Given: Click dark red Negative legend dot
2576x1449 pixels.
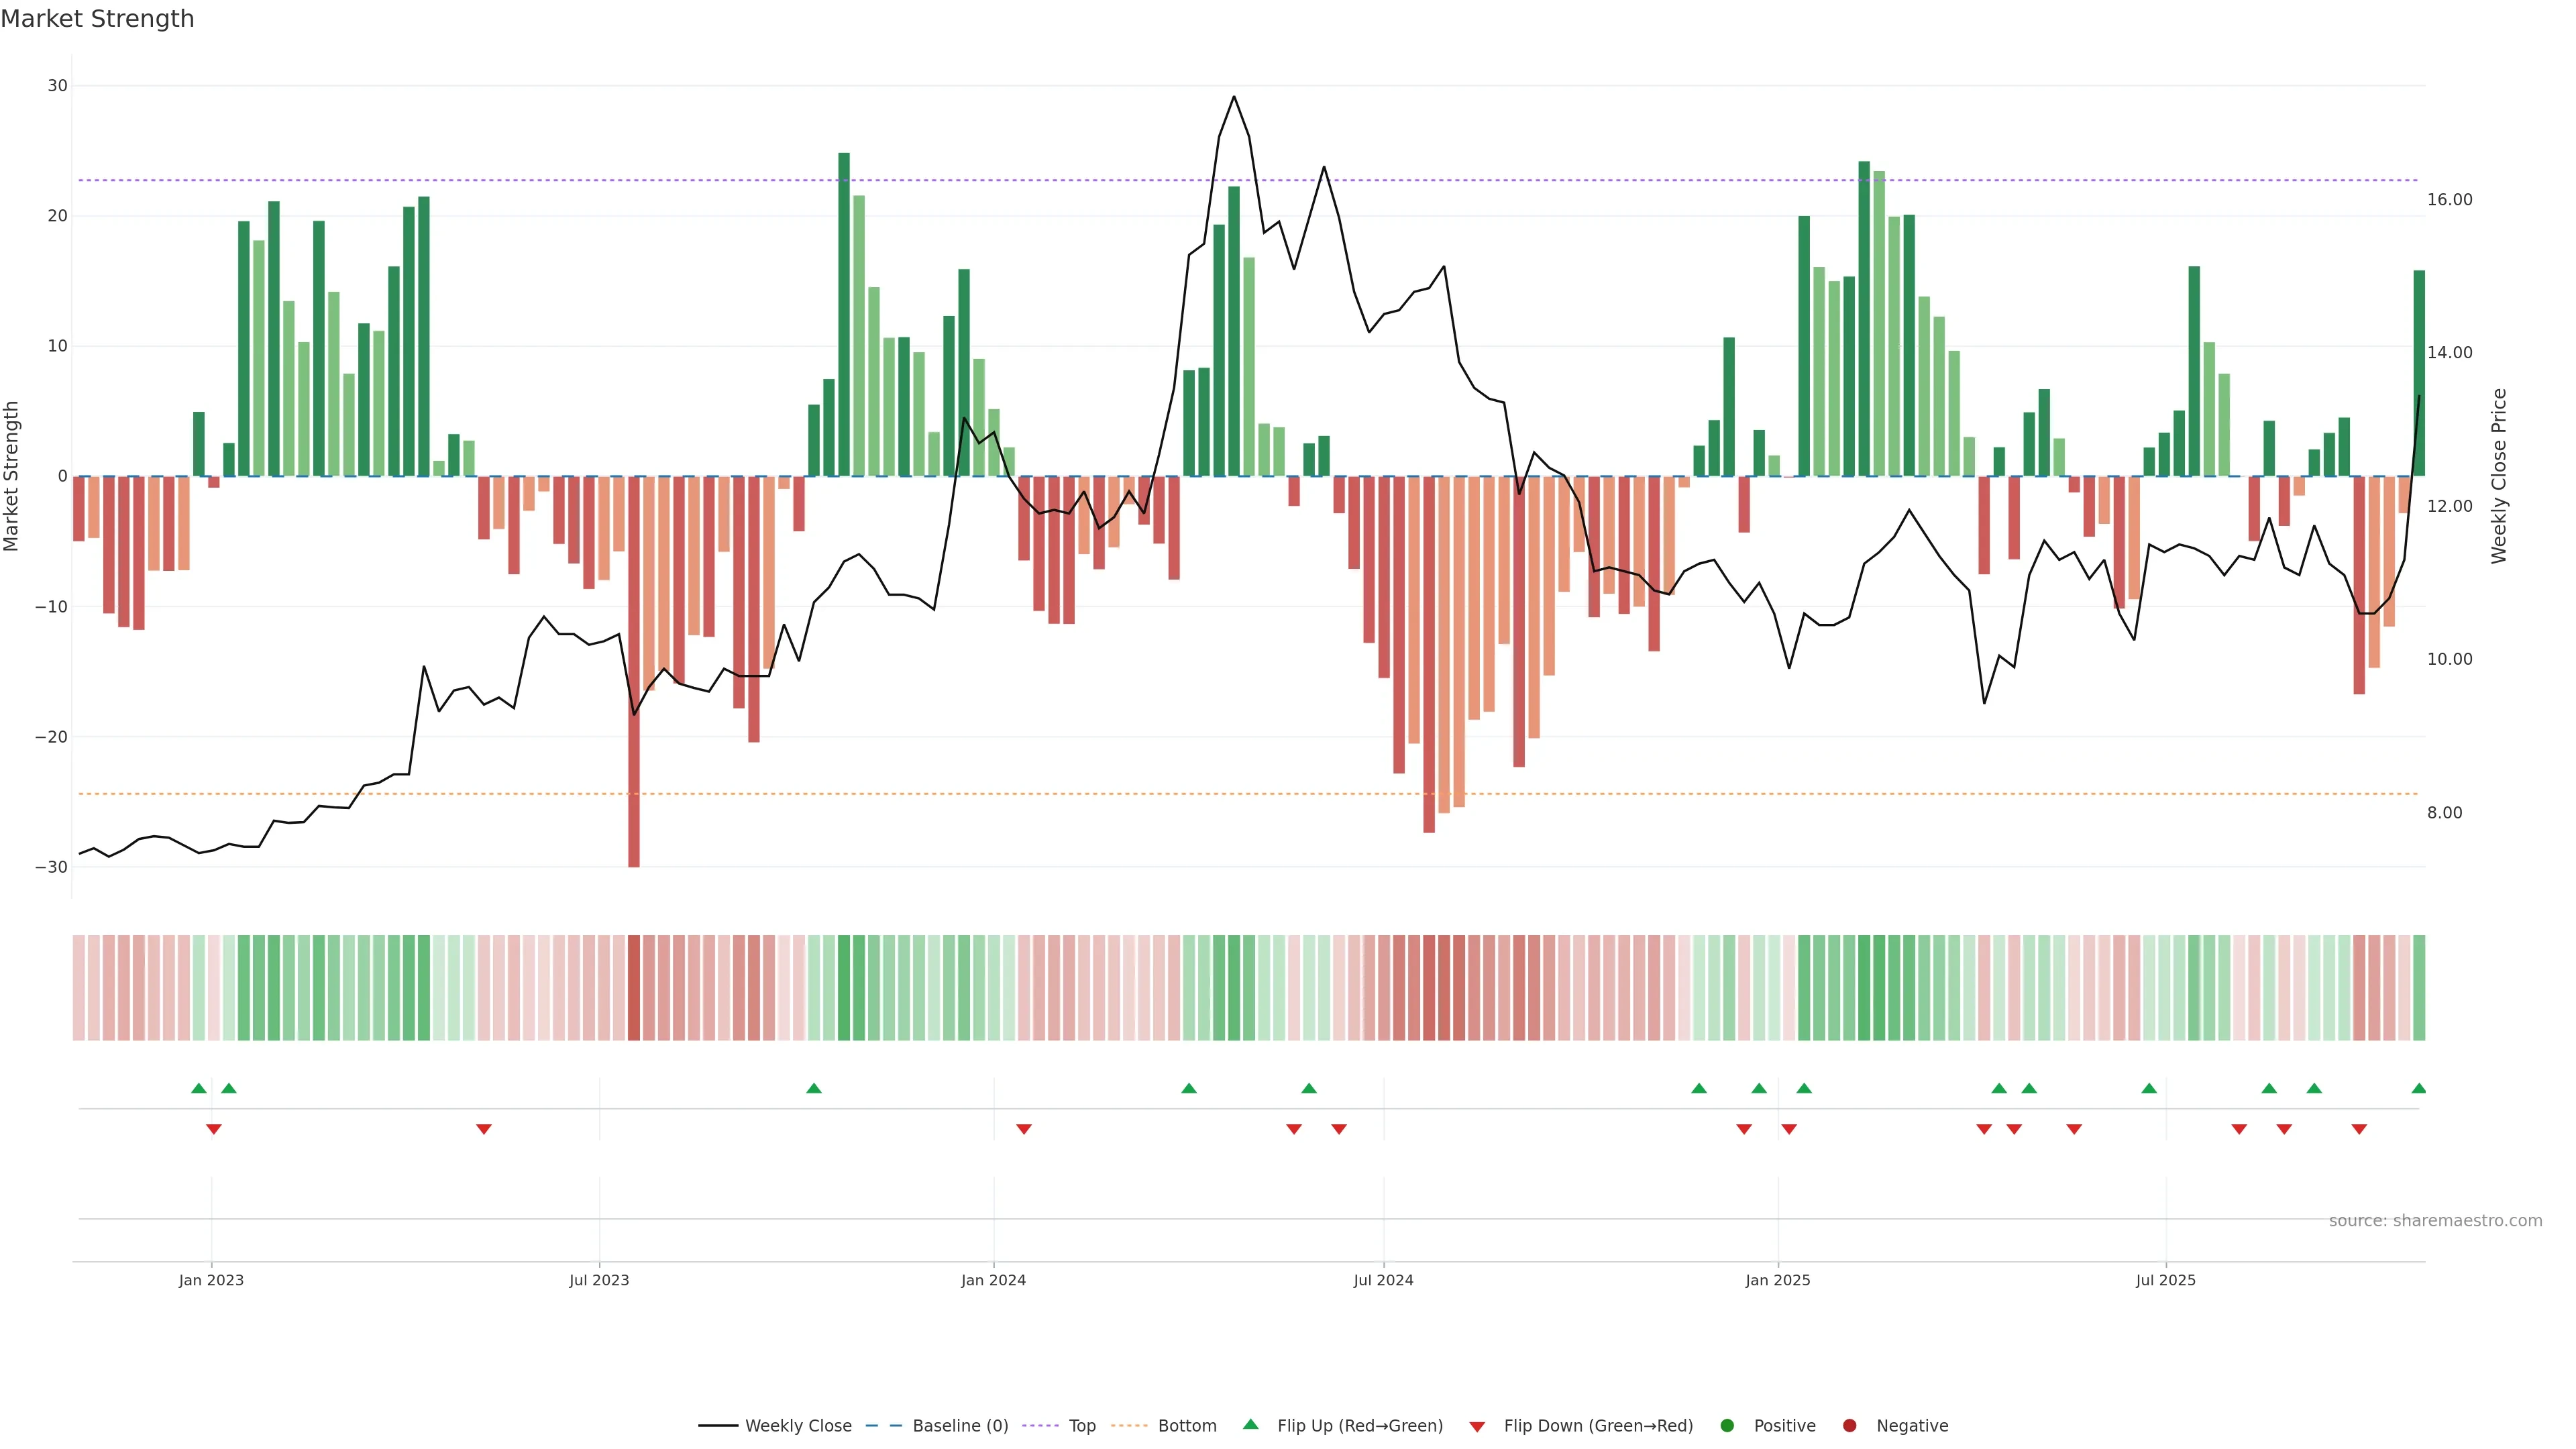Looking at the screenshot, I should coord(1849,1426).
